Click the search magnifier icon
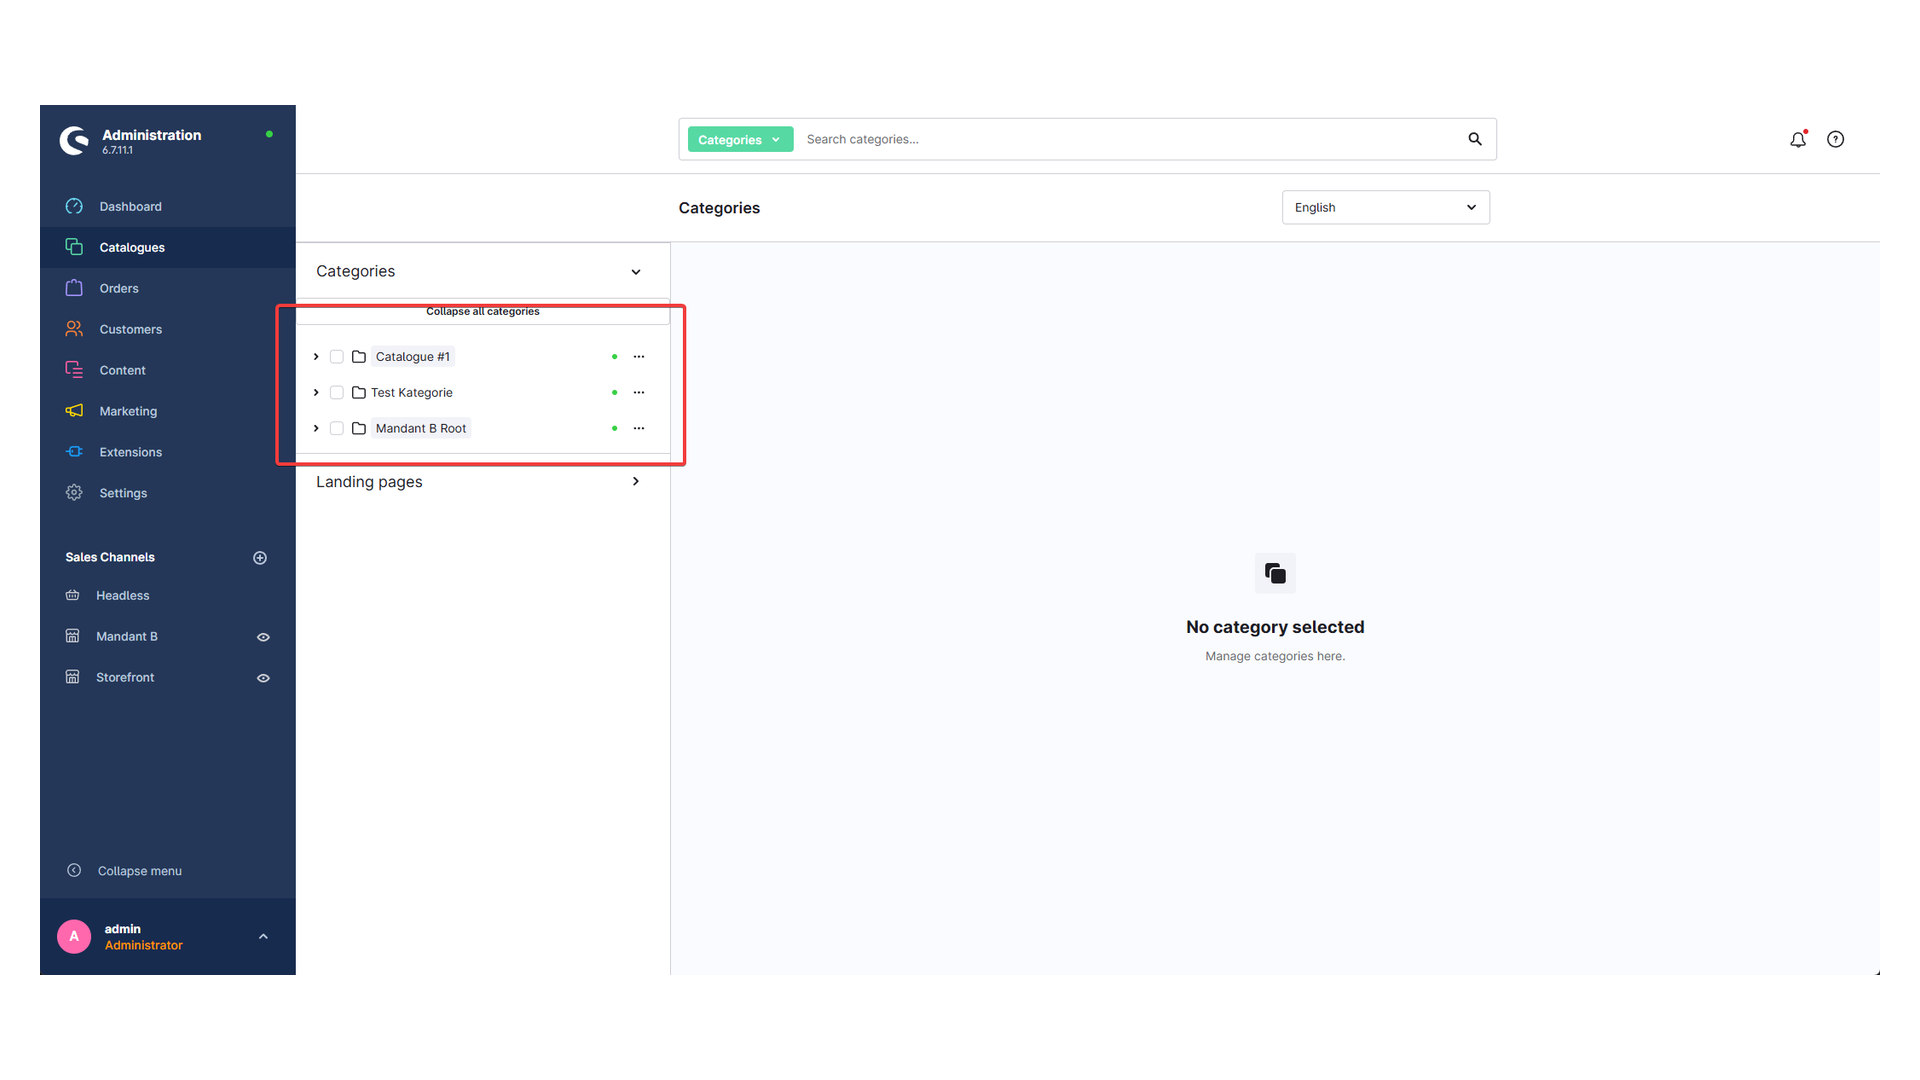This screenshot has height=1080, width=1920. point(1475,139)
